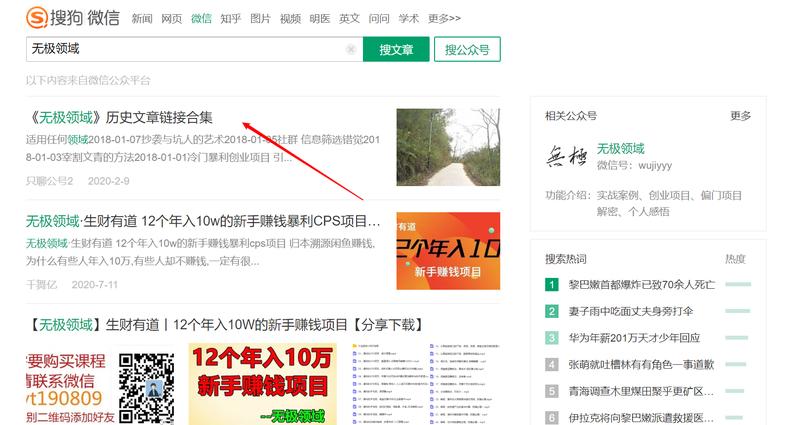The image size is (800, 425).
Task: Open the 无极领域·生财有道 CPS项目 article
Action: pos(203,221)
